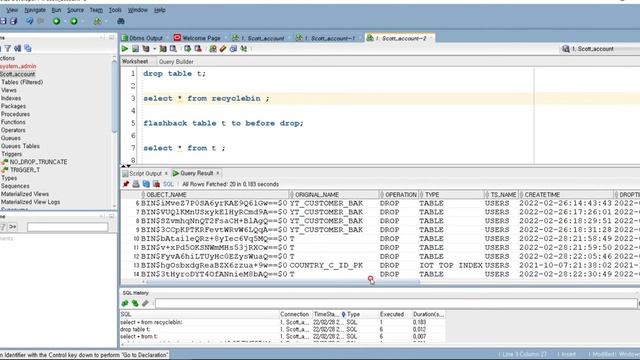Image resolution: width=640 pixels, height=360 pixels.
Task: Click the Query Result horizontal scrollbar
Action: tap(282, 282)
